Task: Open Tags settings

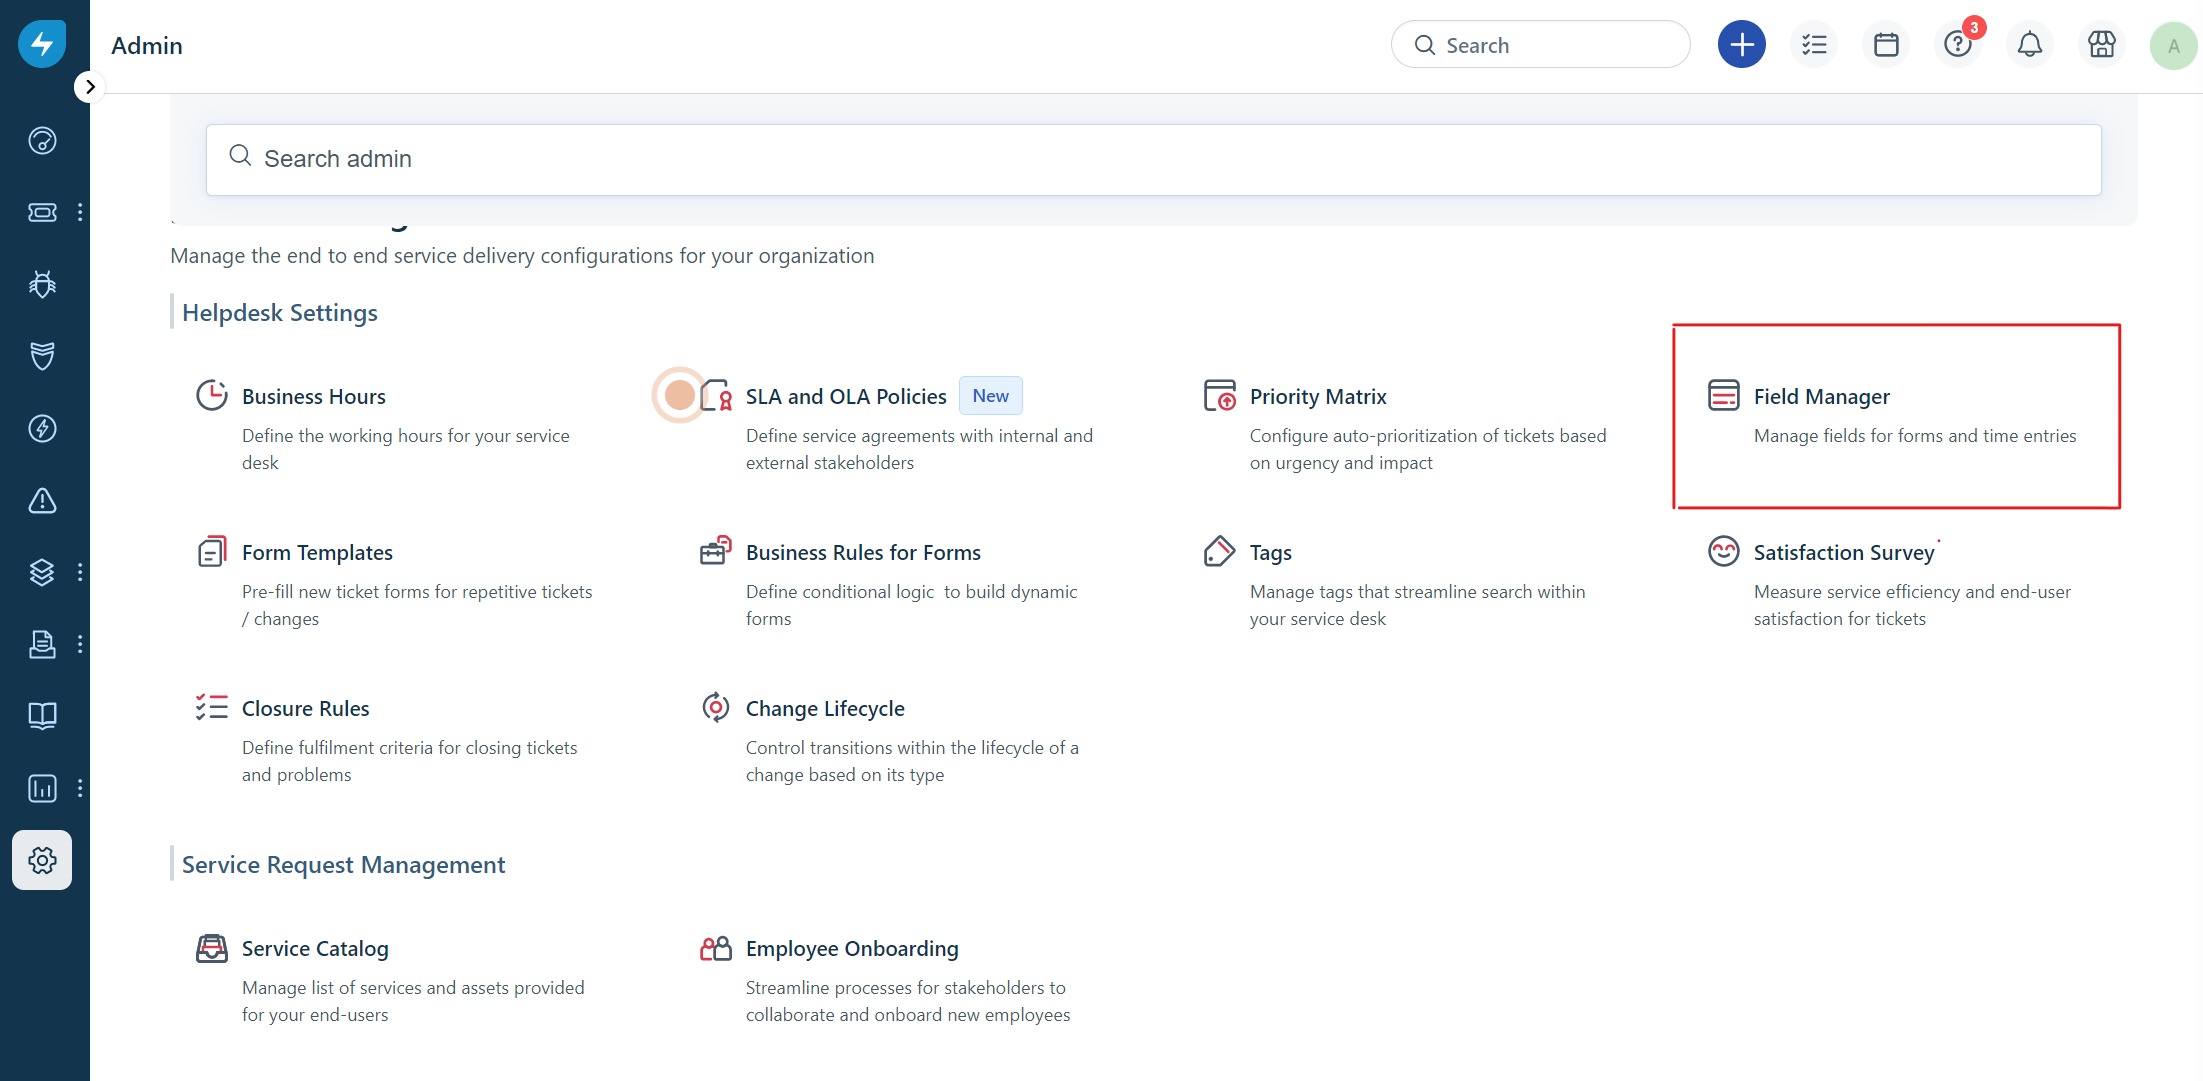Action: tap(1270, 553)
